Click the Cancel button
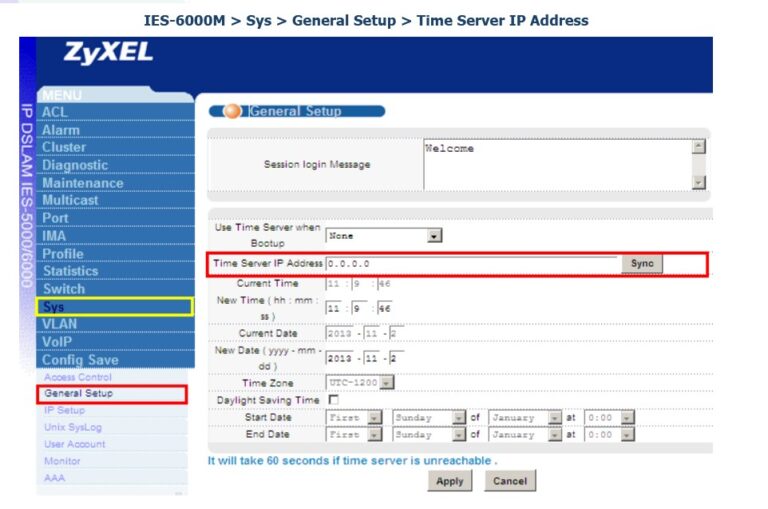 510,481
